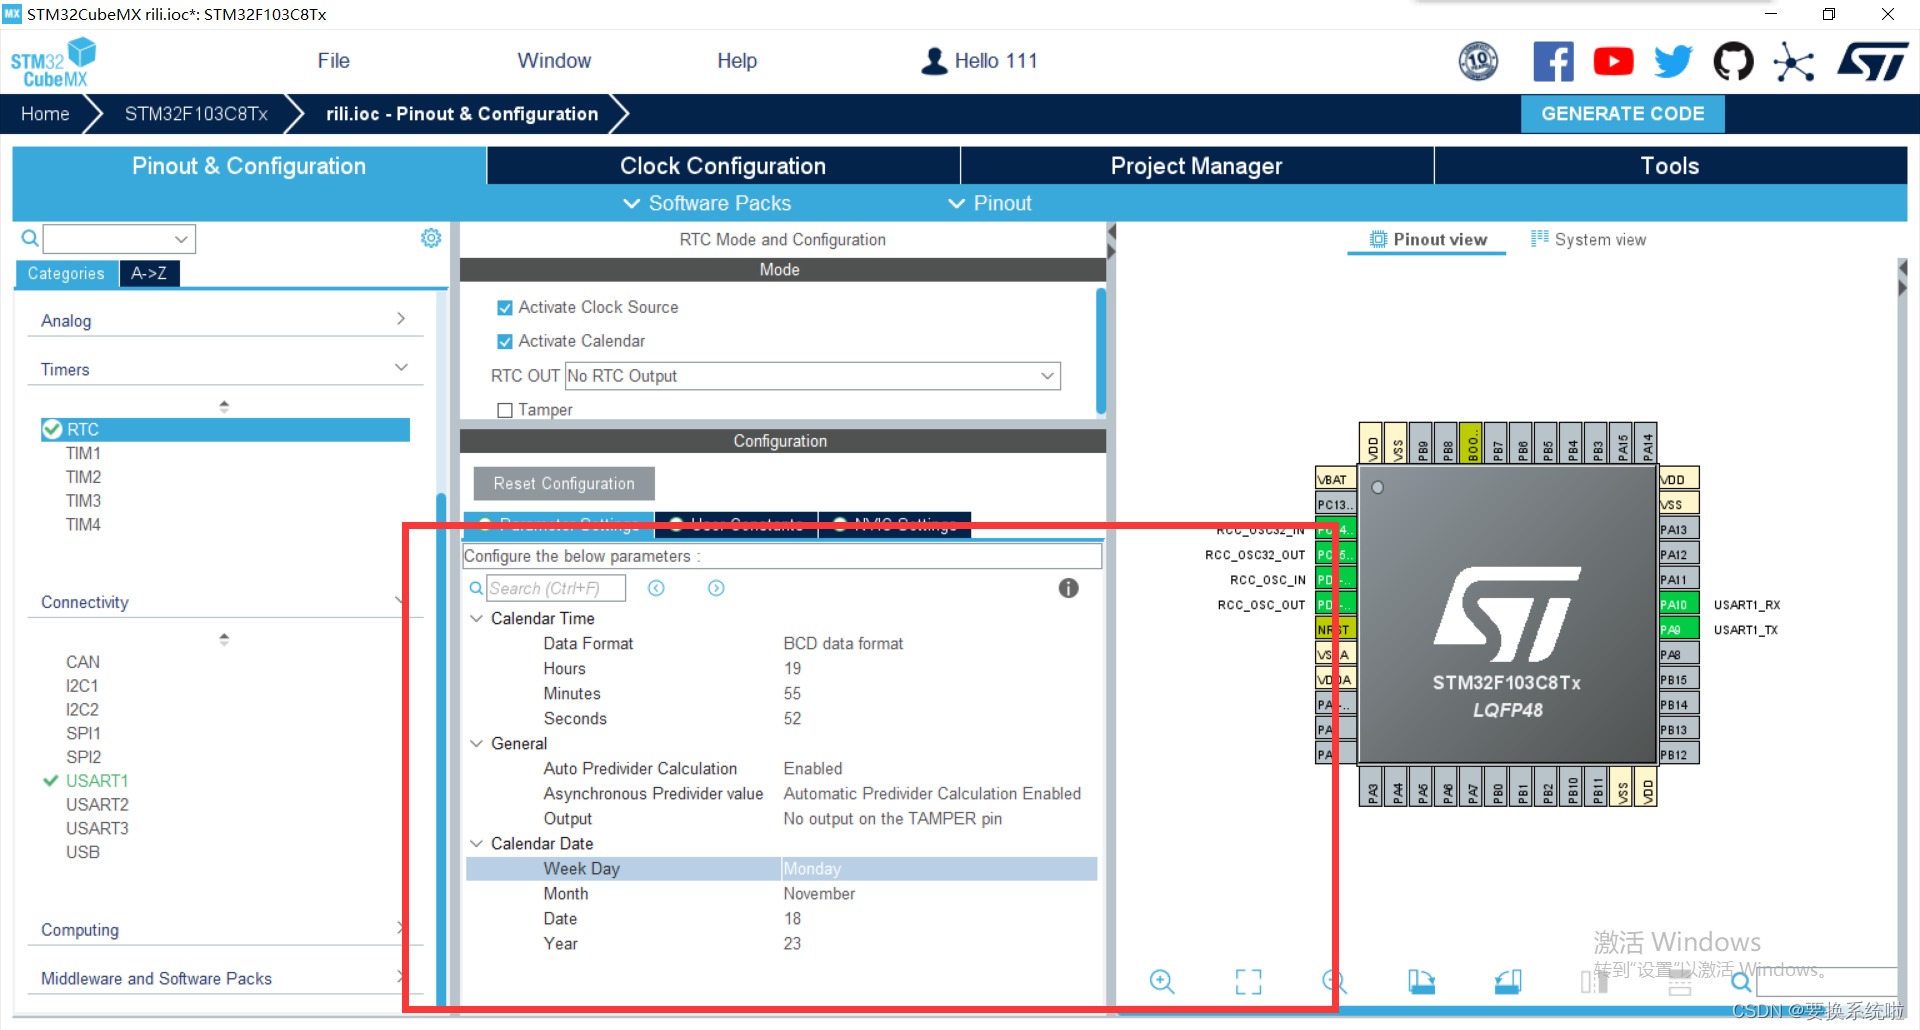This screenshot has width=1920, height=1030.
Task: Zoom in on the chip pinout
Action: tap(1162, 981)
